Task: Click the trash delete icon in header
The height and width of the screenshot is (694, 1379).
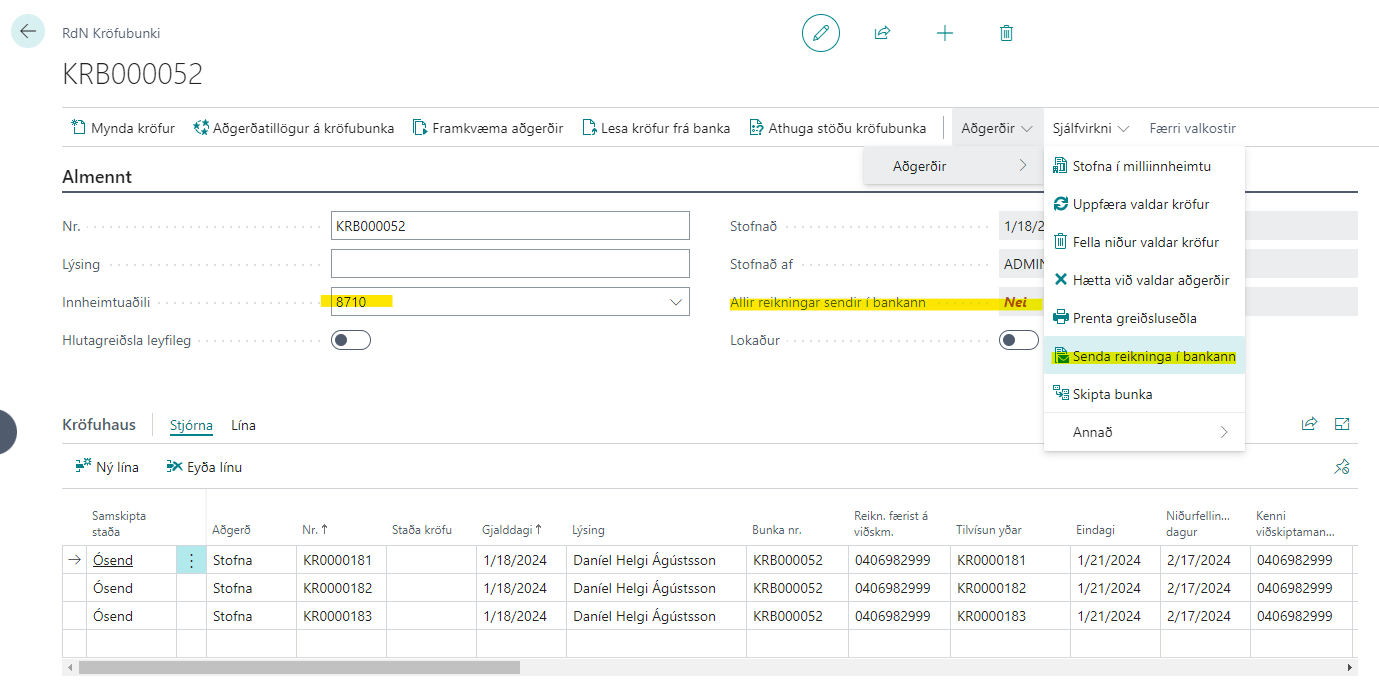Action: click(1006, 33)
